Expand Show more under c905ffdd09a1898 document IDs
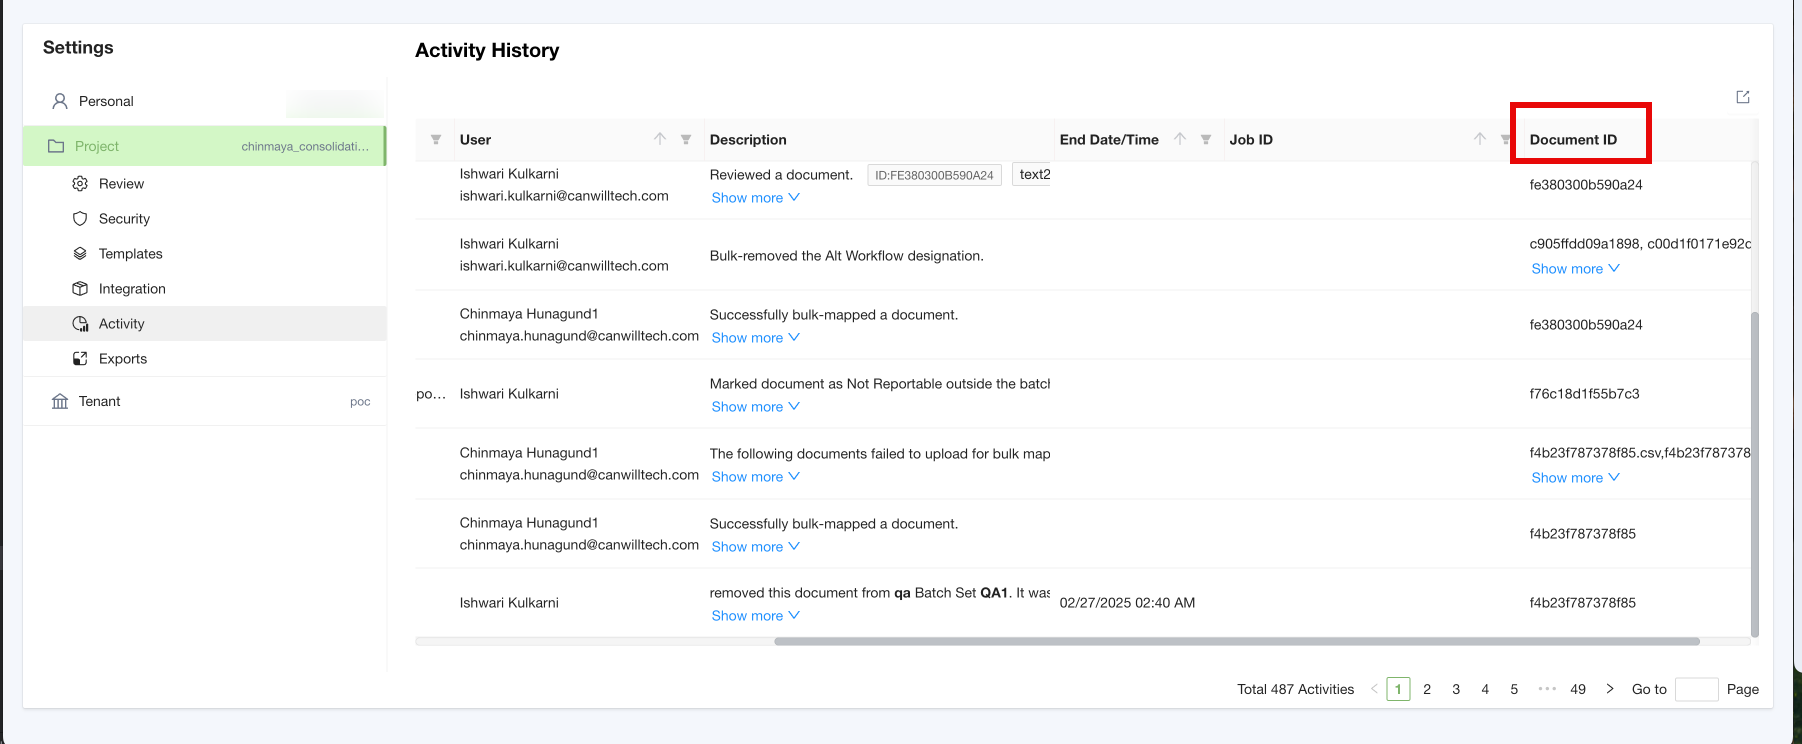 [1575, 269]
